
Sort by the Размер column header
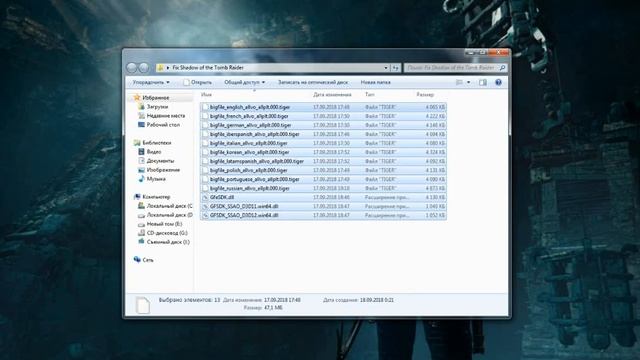coord(425,95)
